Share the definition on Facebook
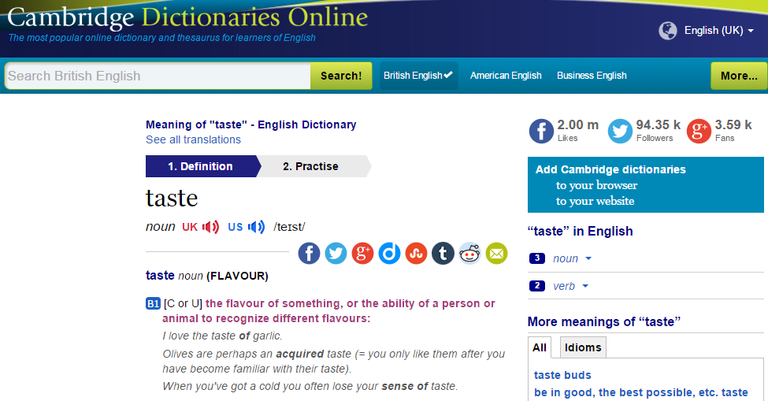The image size is (768, 401). [309, 253]
